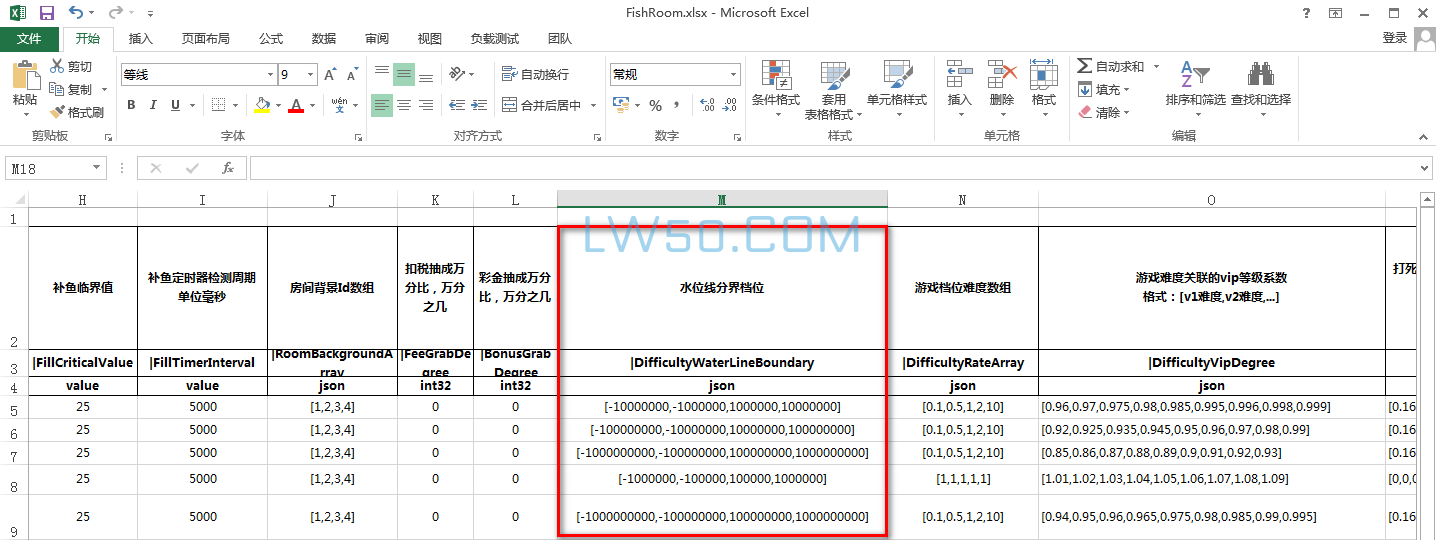Toggle Bold formatting
Screen dimensions: 1436x540
131,105
